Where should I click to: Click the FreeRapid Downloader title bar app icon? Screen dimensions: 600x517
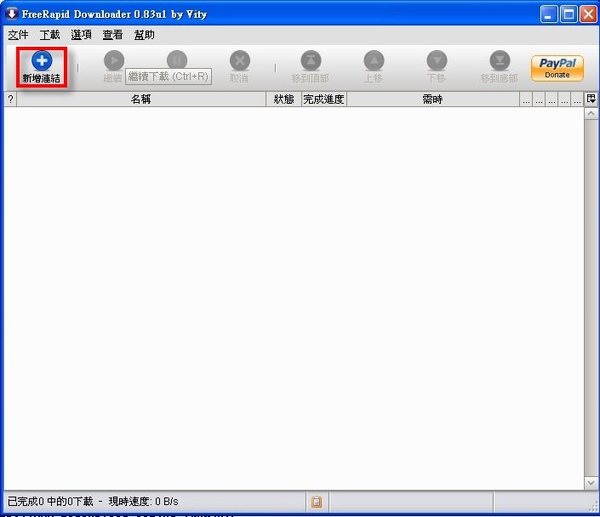[12, 14]
